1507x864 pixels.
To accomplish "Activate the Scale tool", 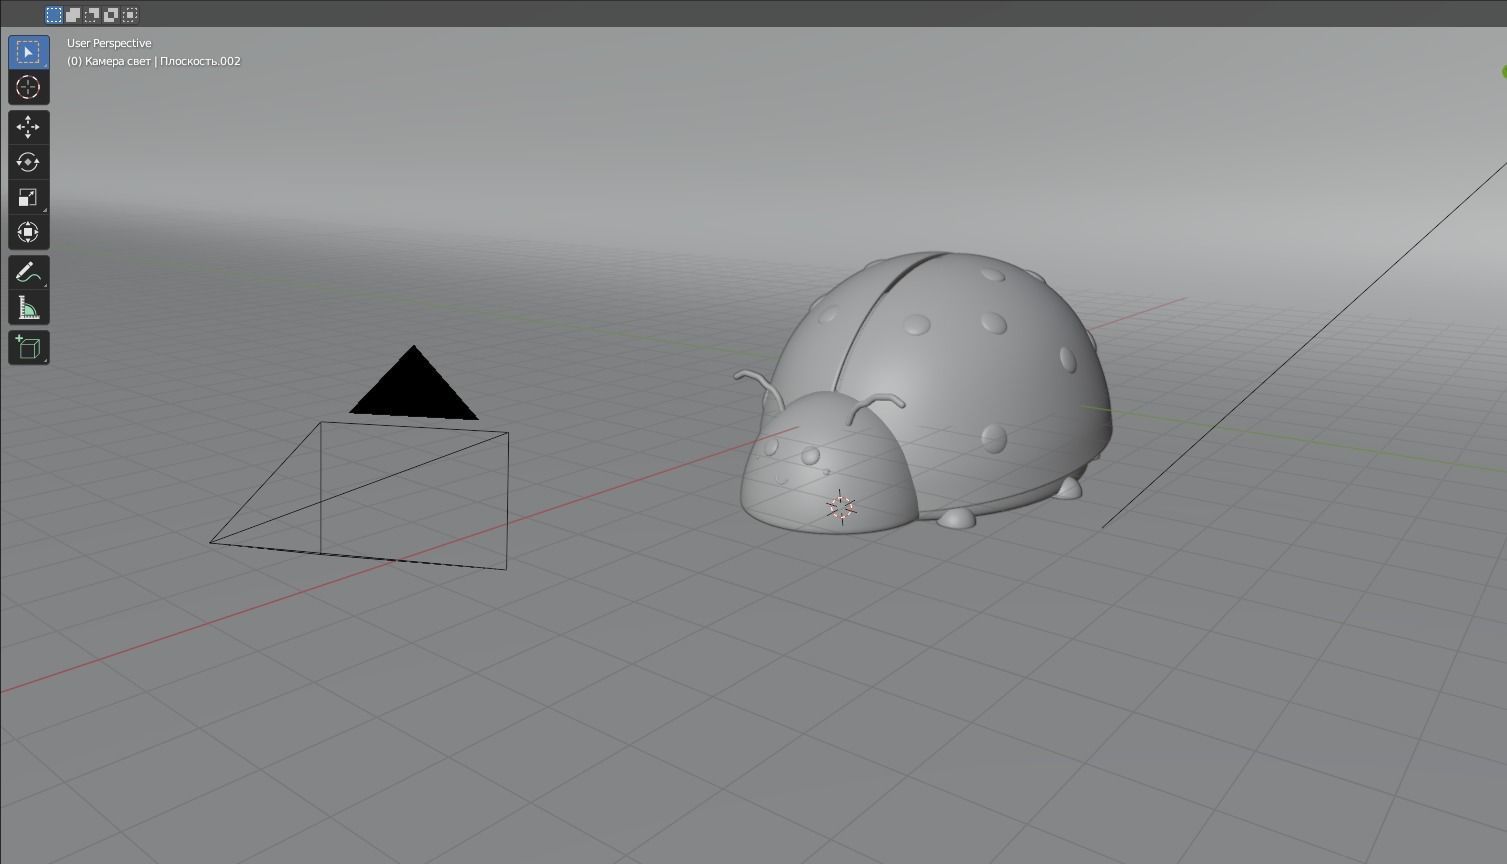I will click(x=28, y=197).
